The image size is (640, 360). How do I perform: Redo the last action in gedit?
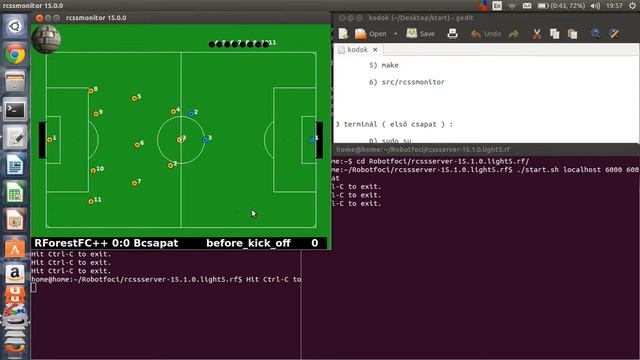pyautogui.click(x=514, y=34)
